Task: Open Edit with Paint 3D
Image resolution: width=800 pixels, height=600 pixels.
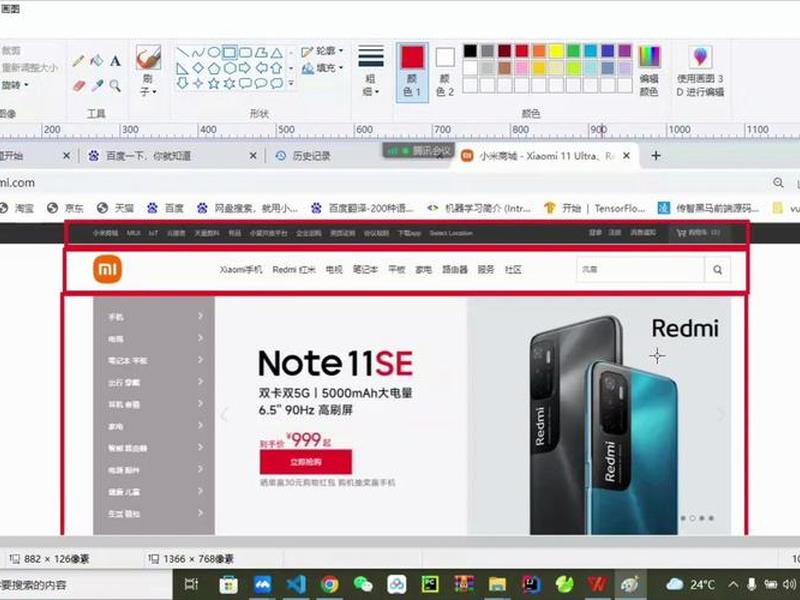Action: pos(700,71)
